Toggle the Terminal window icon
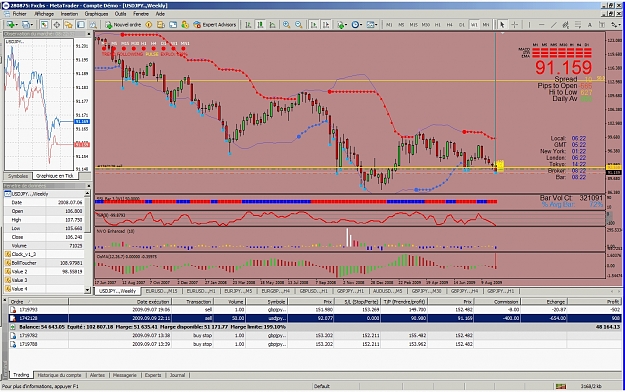 (x=81, y=25)
